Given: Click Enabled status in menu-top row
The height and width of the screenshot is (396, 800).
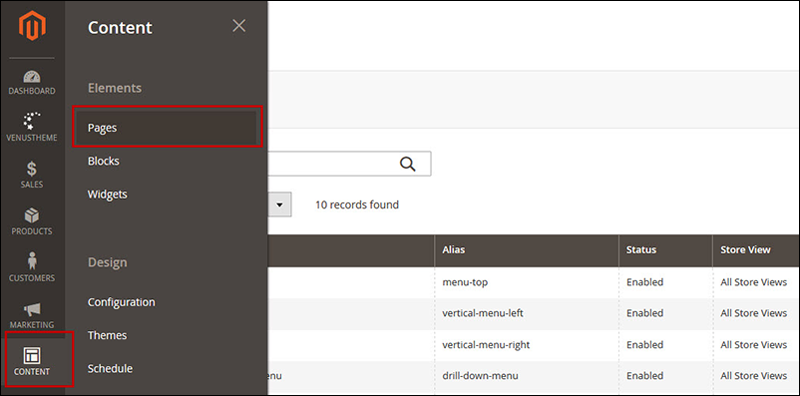Looking at the screenshot, I should [x=645, y=282].
